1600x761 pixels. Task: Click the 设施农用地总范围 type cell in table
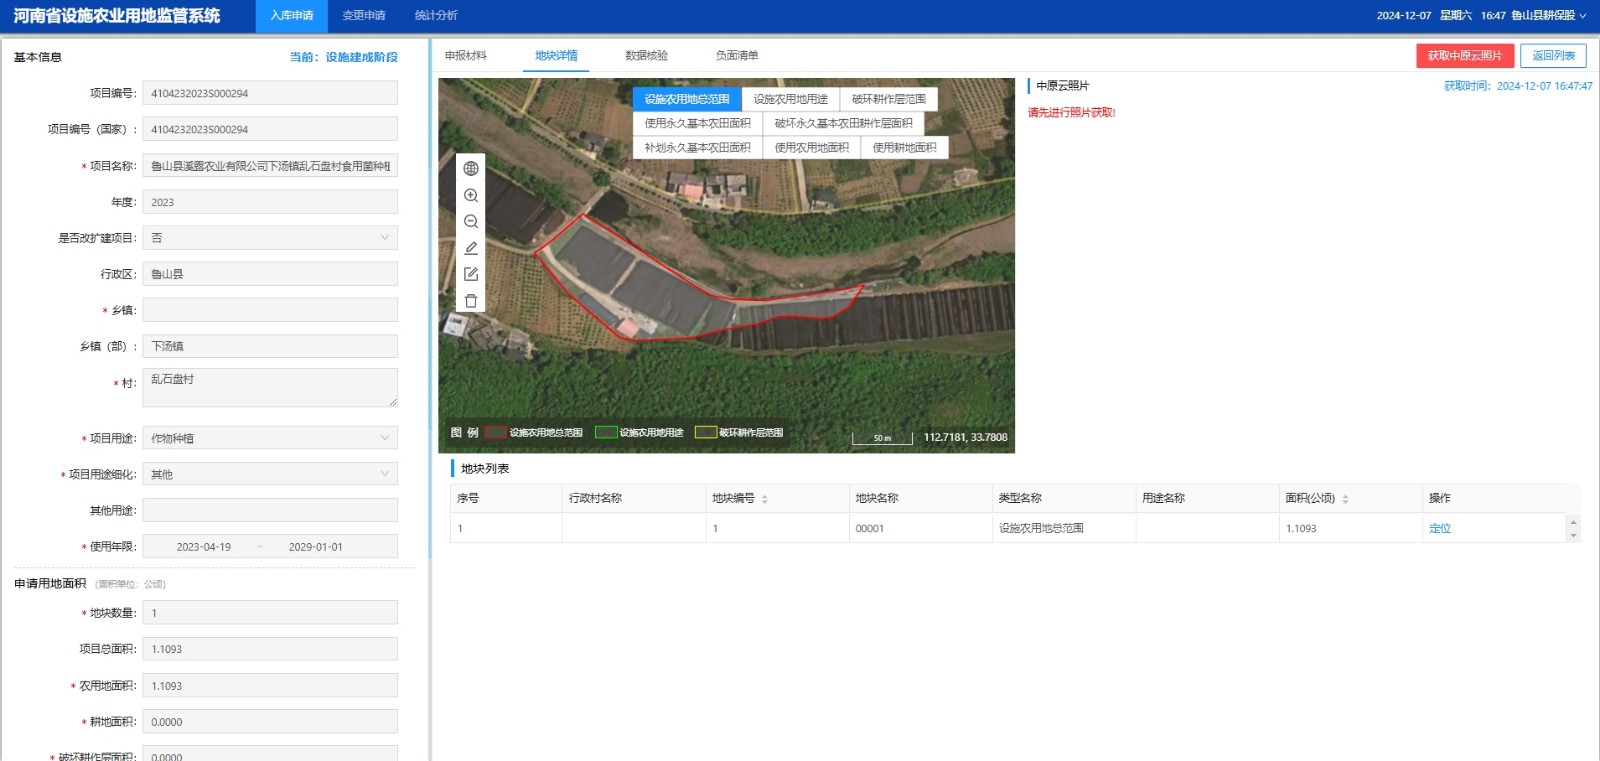point(1064,528)
